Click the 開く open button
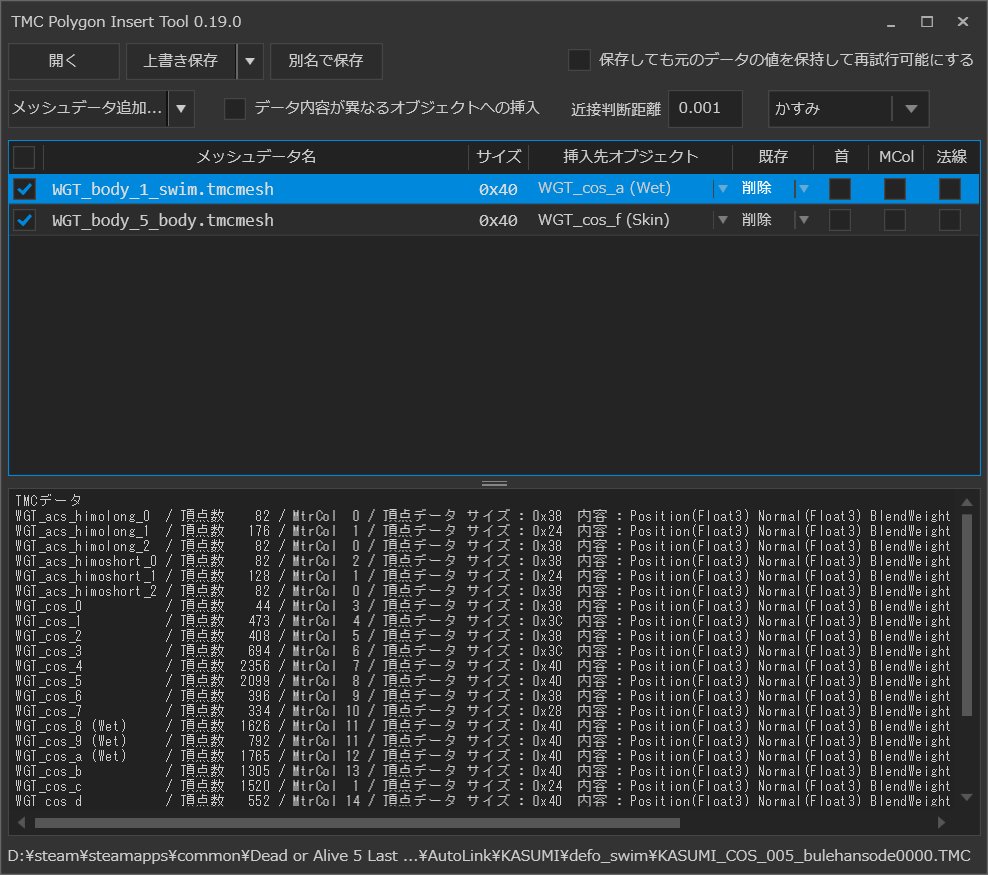This screenshot has width=988, height=875. [64, 61]
